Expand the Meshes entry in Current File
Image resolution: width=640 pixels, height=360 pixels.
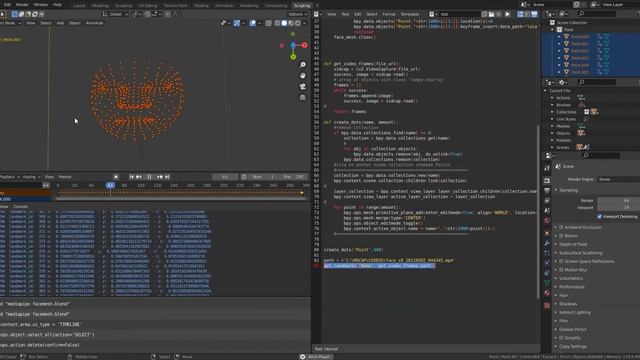[552, 126]
